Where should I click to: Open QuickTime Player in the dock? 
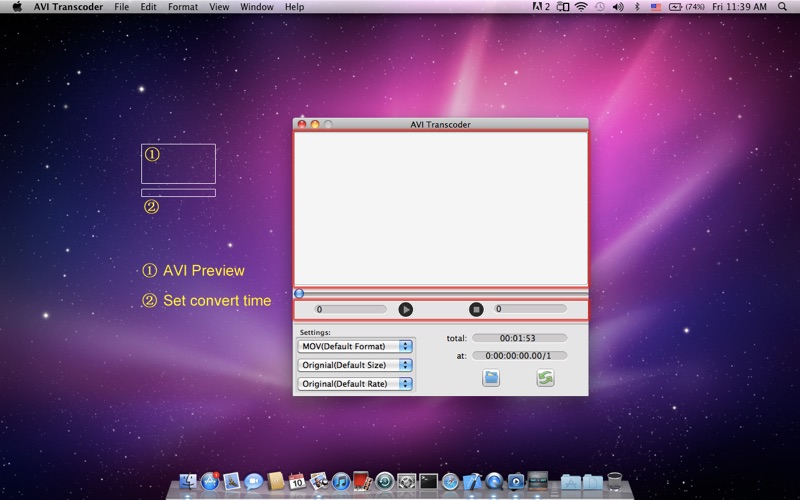[x=494, y=481]
